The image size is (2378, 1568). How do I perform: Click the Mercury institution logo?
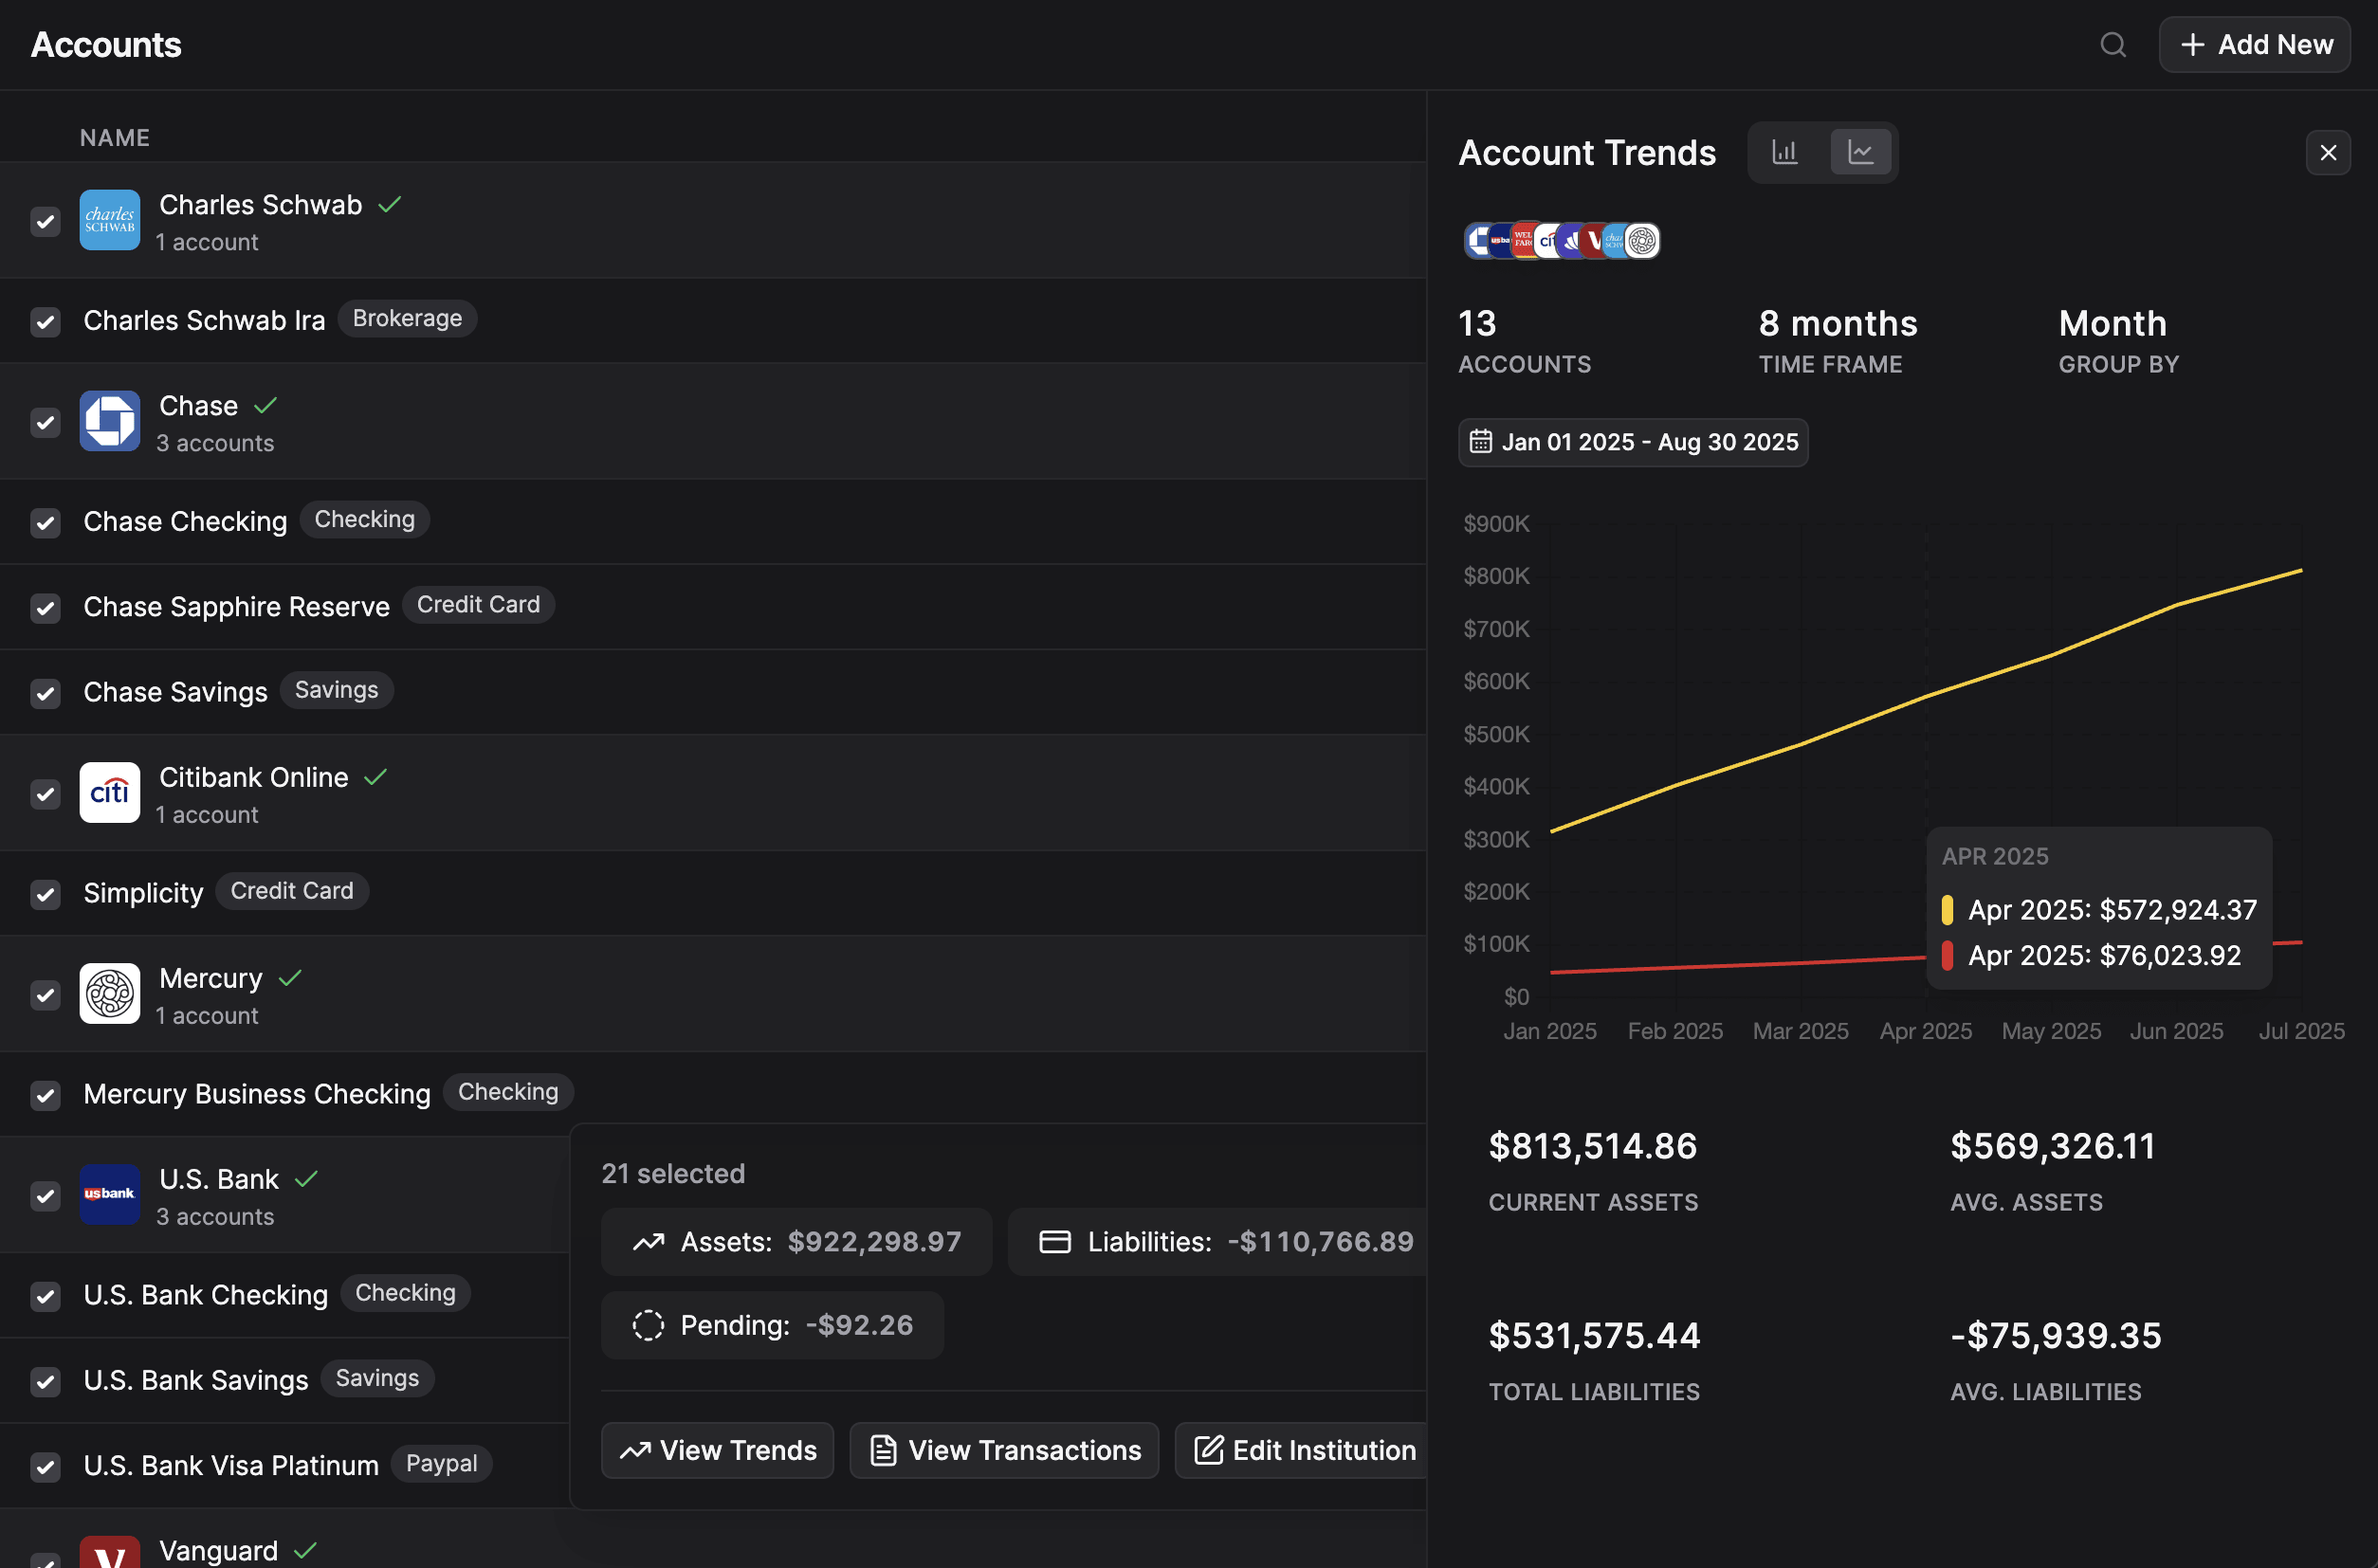tap(110, 994)
